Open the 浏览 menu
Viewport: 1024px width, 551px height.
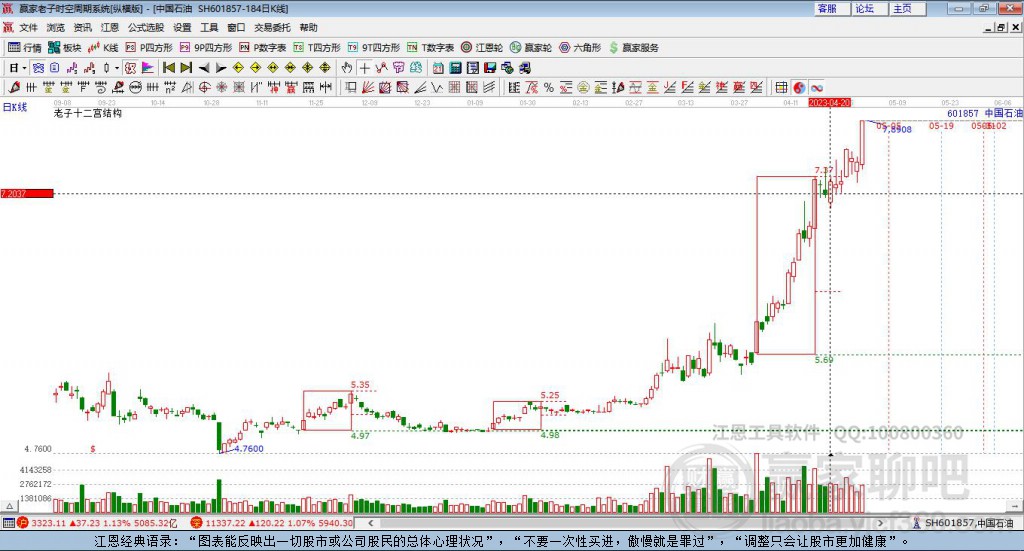point(56,27)
